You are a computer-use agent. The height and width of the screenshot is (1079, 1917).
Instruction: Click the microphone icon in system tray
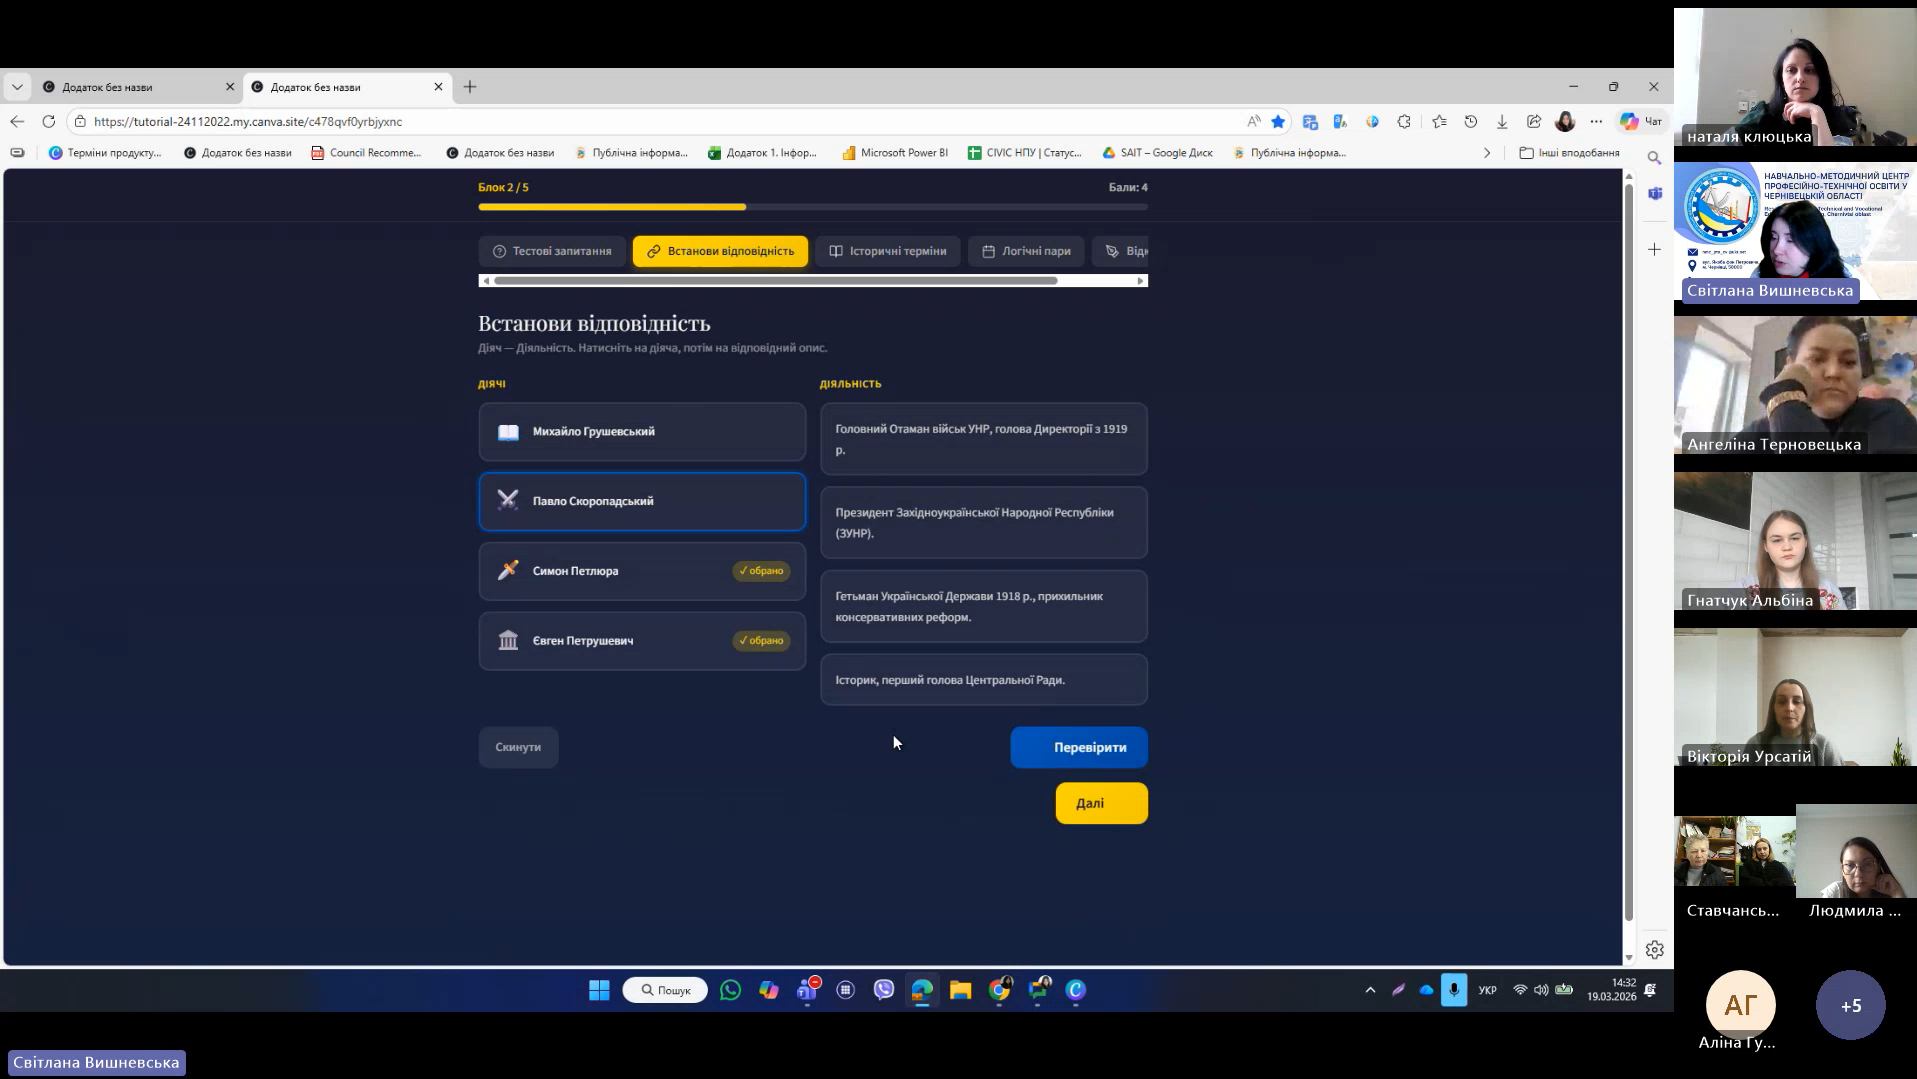coord(1453,990)
